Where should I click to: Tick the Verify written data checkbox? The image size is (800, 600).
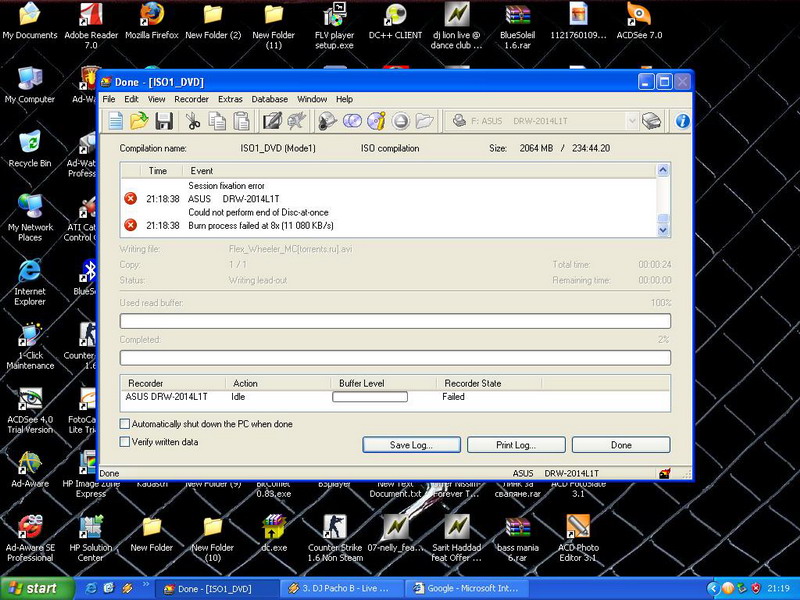125,441
